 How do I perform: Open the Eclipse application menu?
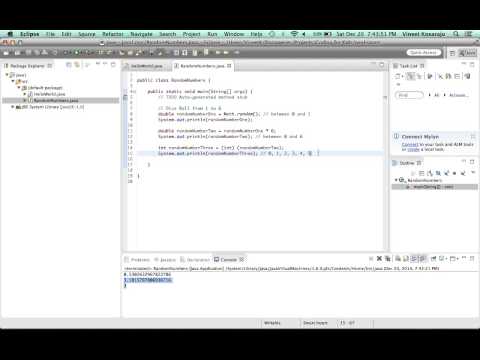point(29,34)
